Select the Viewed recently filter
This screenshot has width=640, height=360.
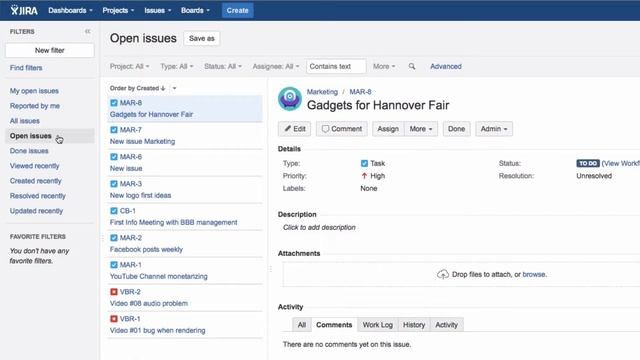(35, 166)
